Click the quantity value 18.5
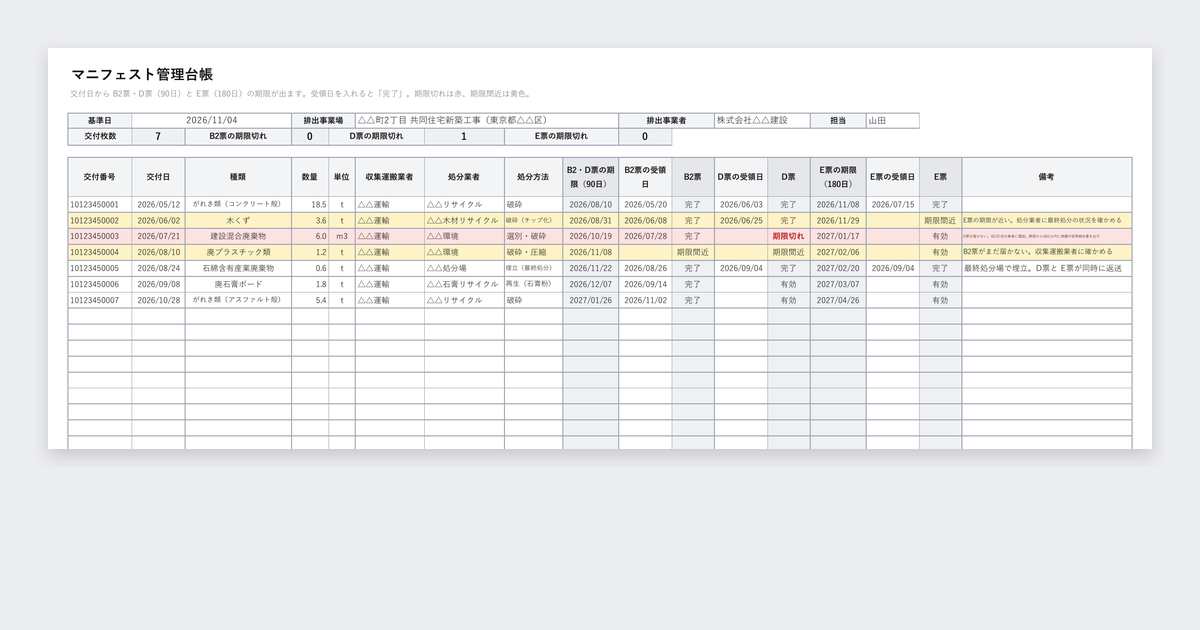This screenshot has width=1200, height=630. [x=310, y=205]
